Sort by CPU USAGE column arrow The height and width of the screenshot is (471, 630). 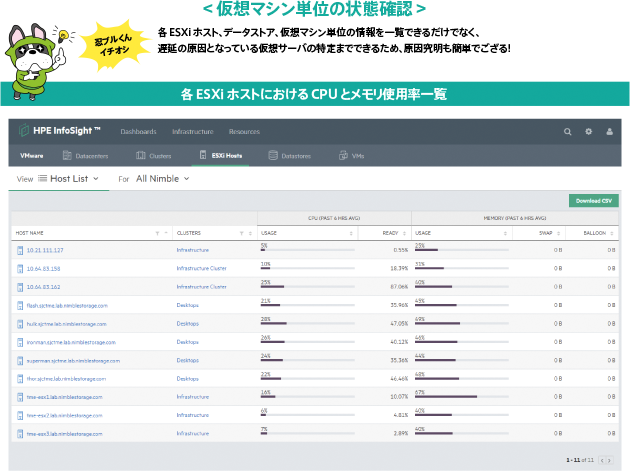(x=351, y=233)
